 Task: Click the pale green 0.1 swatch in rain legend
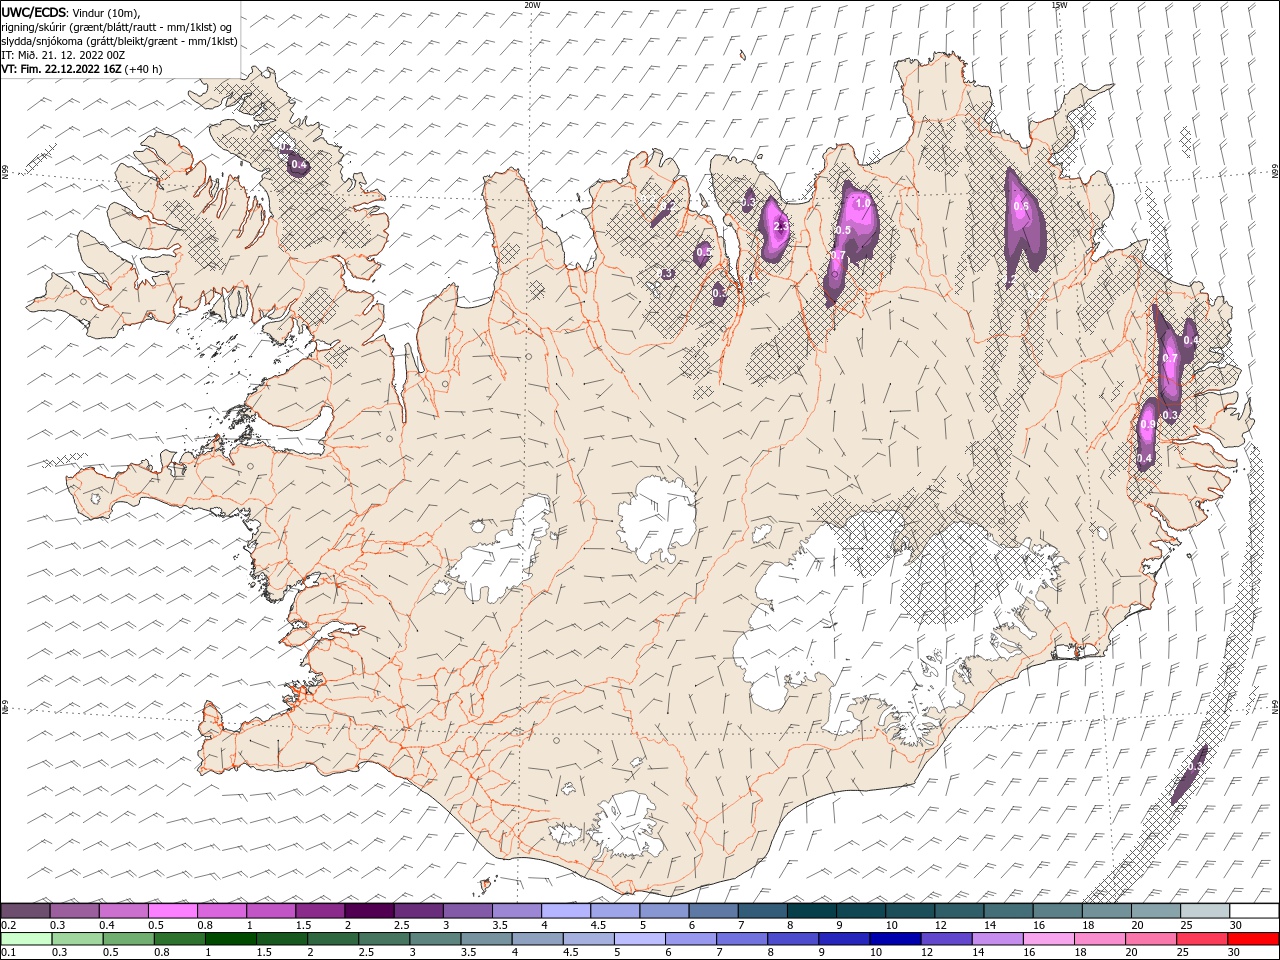pyautogui.click(x=26, y=939)
